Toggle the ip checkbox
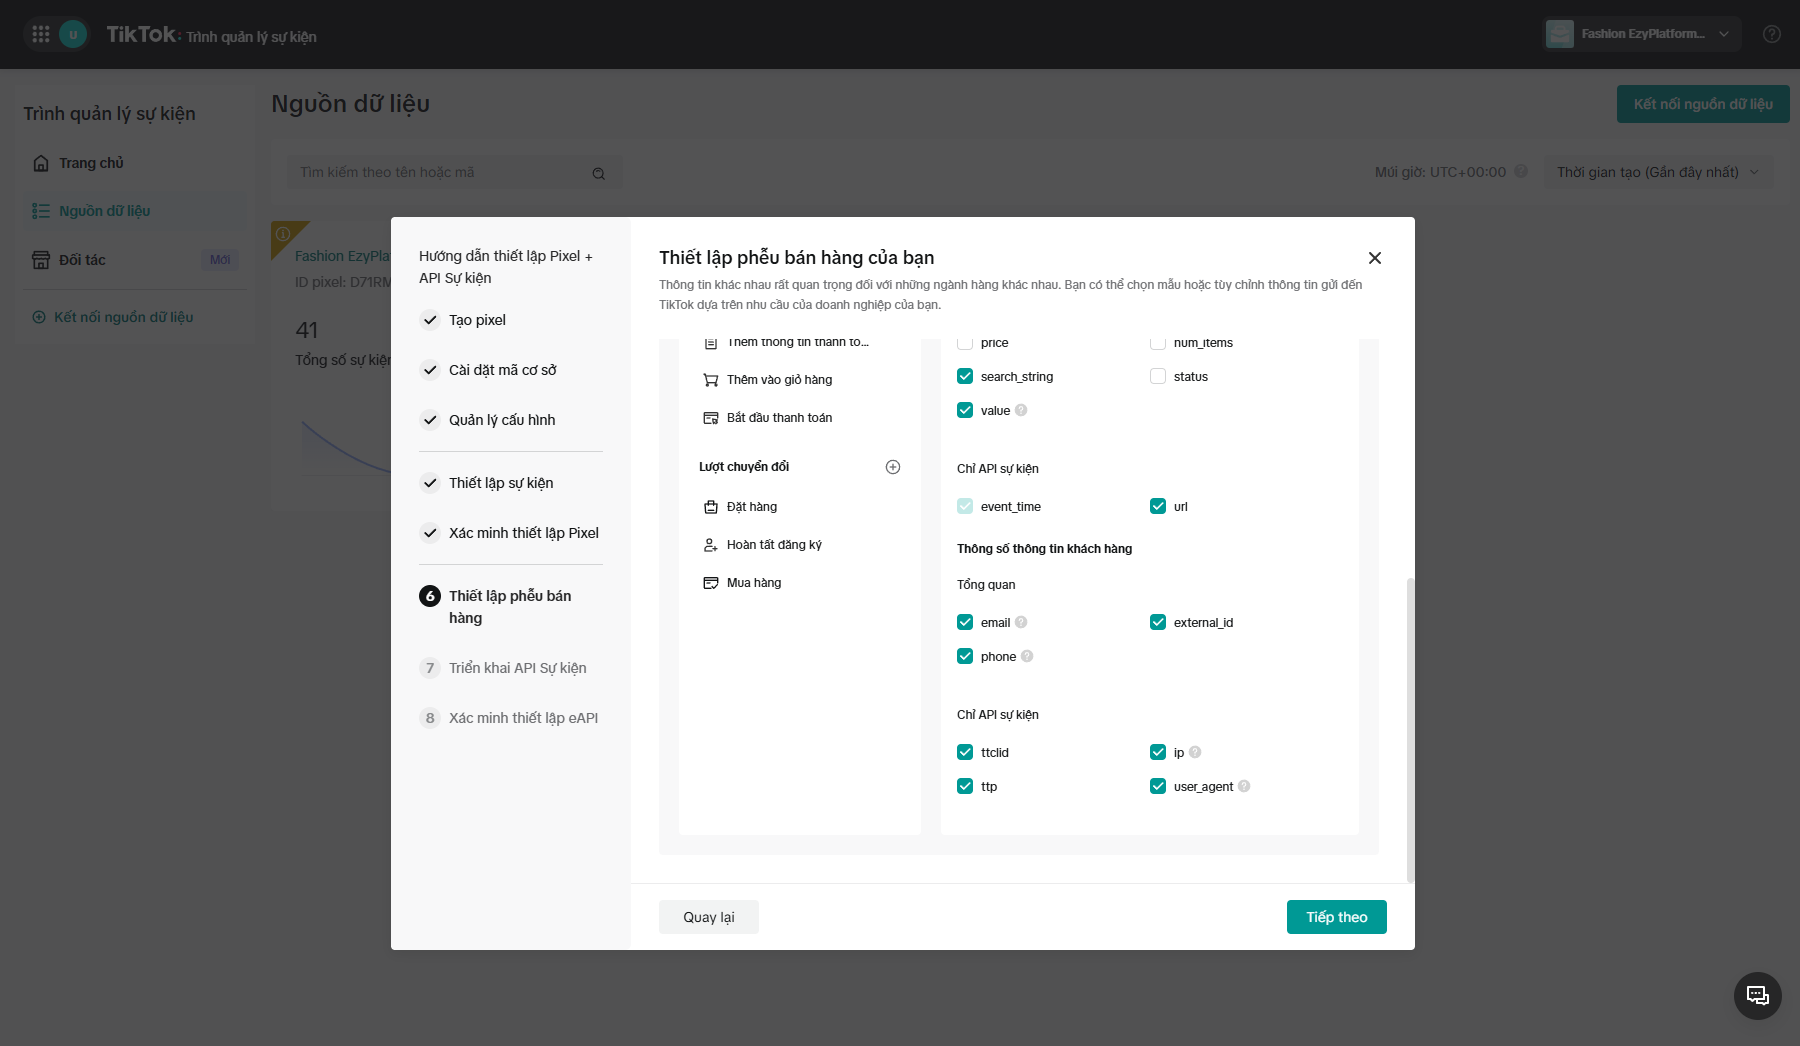The width and height of the screenshot is (1800, 1046). [x=1158, y=752]
